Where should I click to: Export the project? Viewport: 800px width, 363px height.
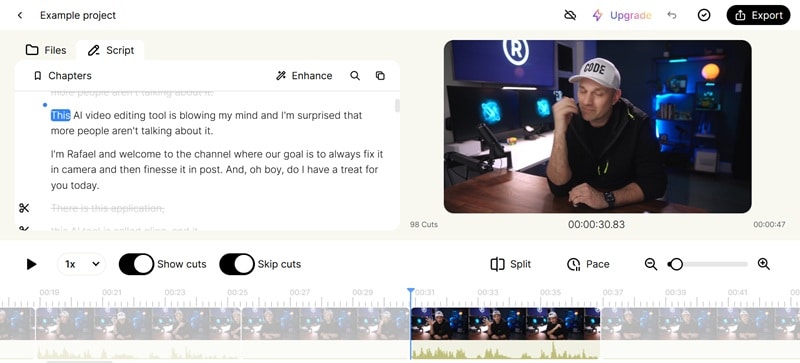point(758,15)
